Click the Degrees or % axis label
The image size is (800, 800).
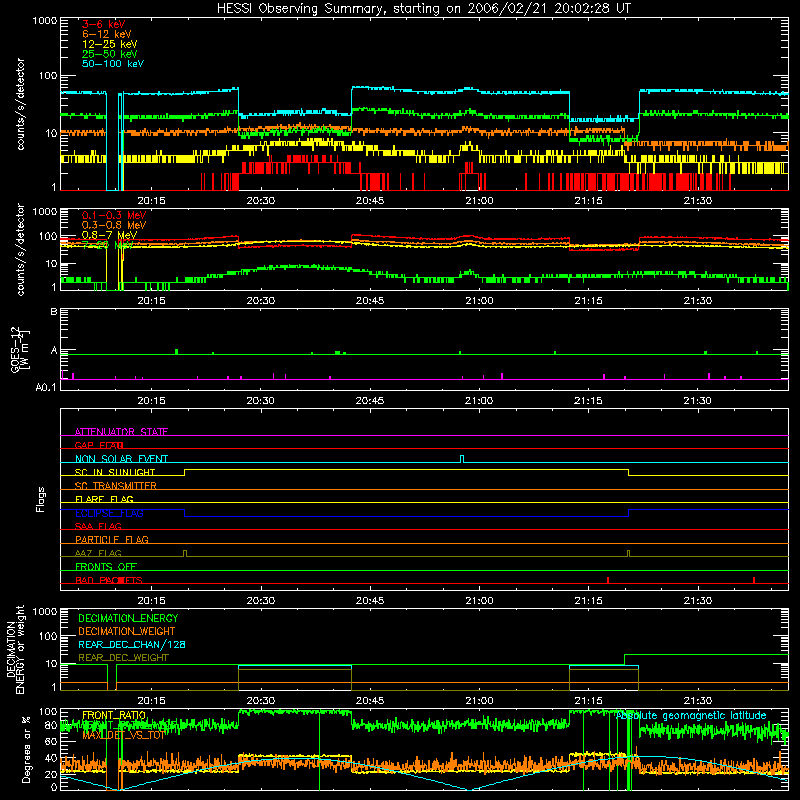pyautogui.click(x=26, y=749)
